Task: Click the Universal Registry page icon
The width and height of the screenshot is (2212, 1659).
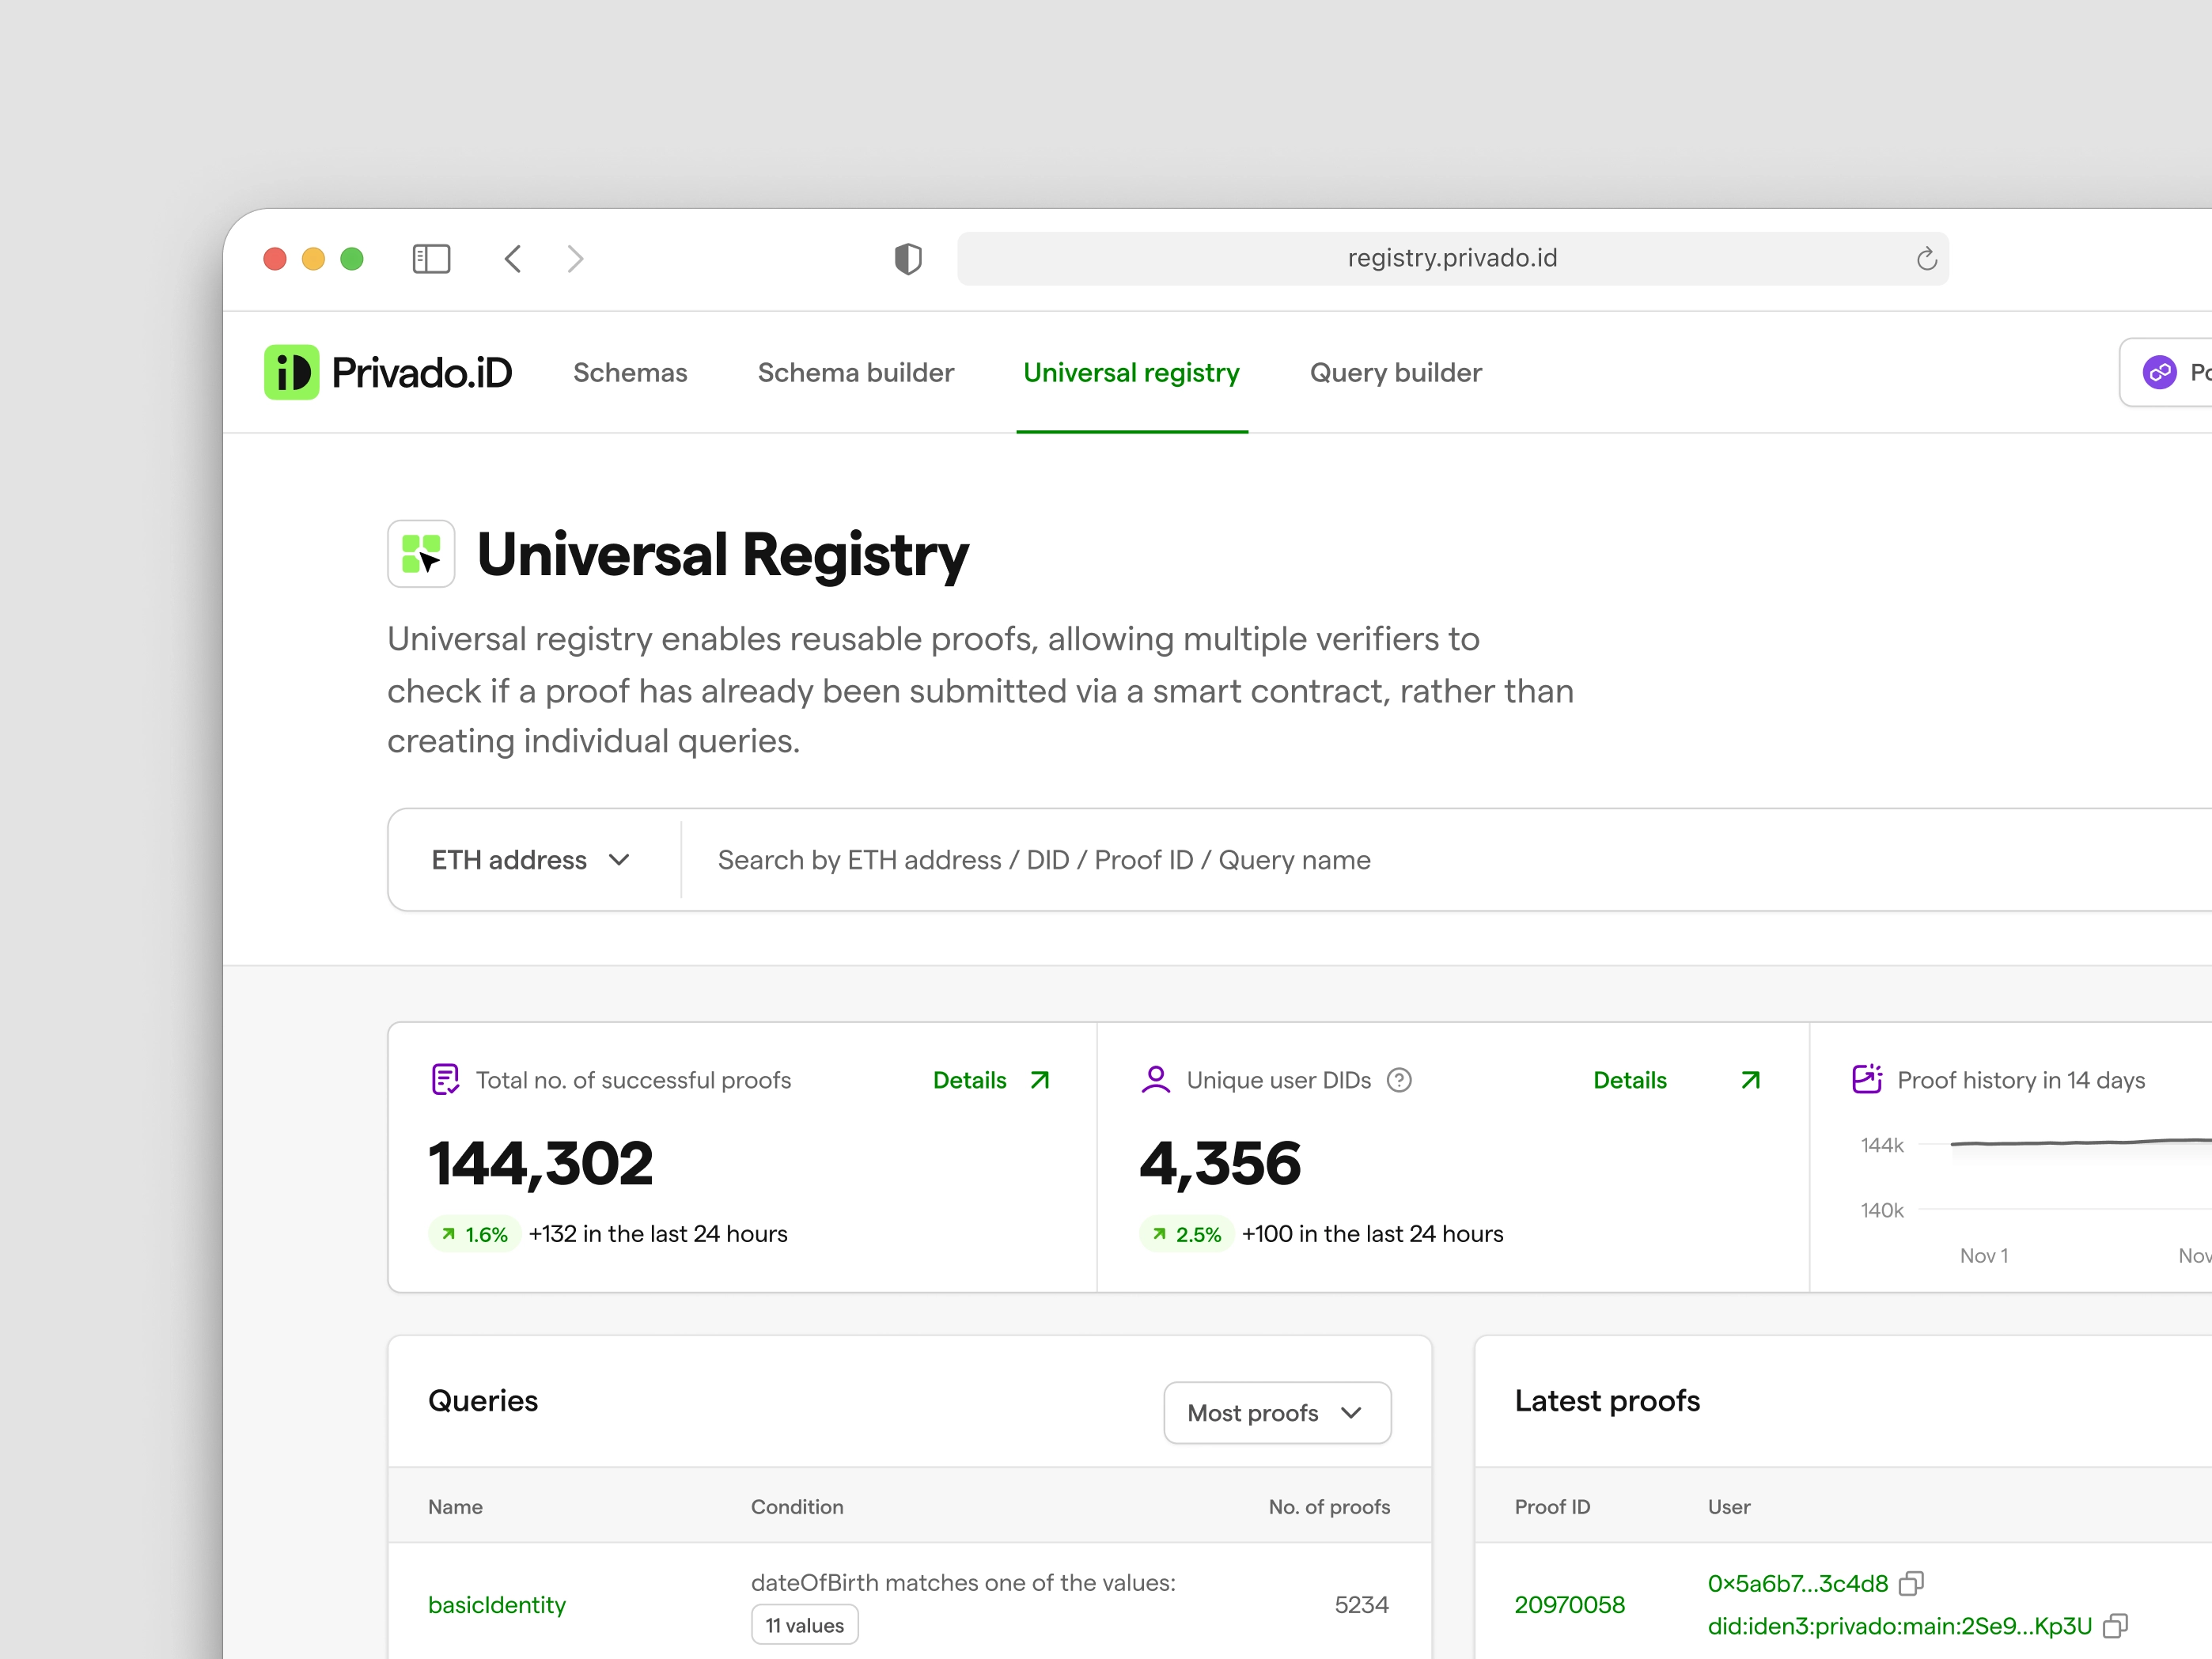Action: (x=421, y=553)
